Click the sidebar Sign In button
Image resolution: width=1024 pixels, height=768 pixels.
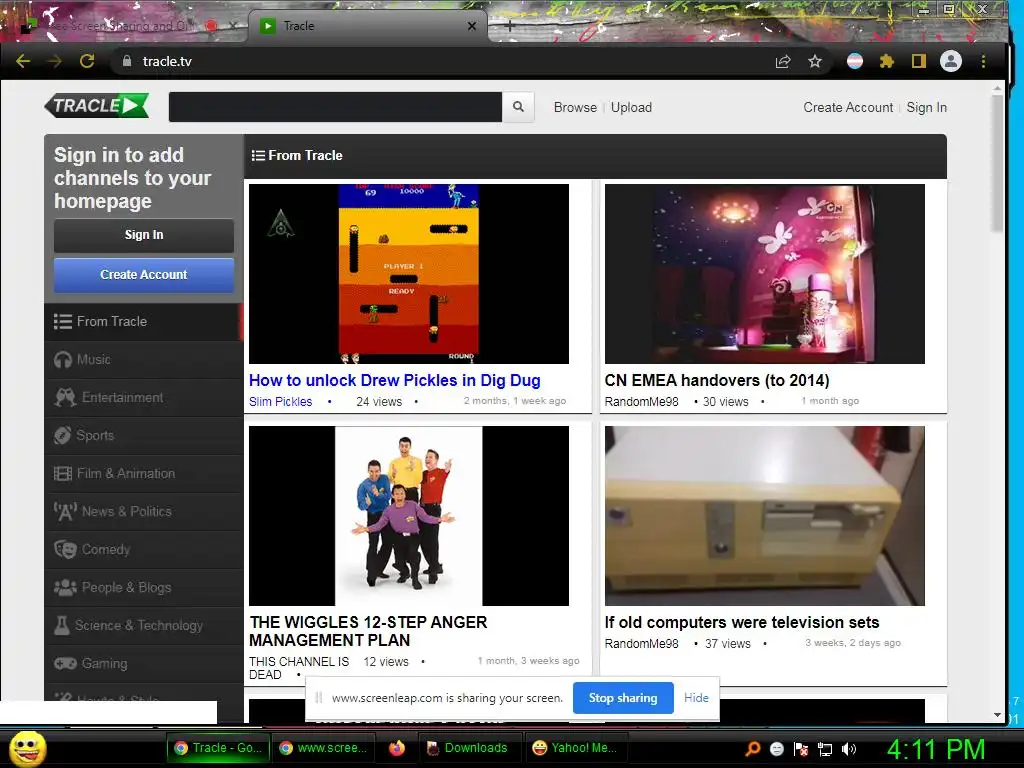coord(144,235)
